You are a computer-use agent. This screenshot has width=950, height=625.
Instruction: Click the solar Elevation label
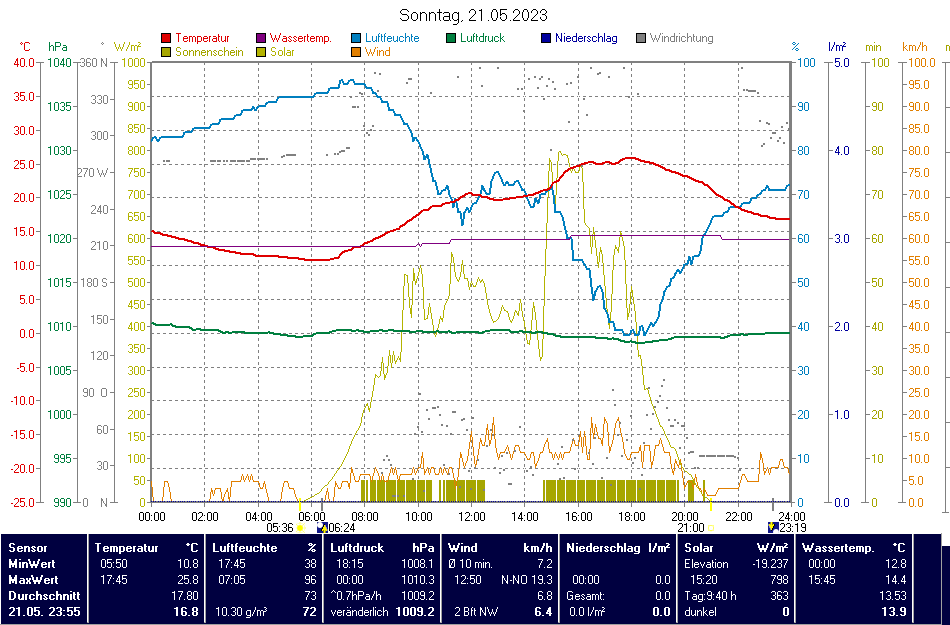point(706,564)
